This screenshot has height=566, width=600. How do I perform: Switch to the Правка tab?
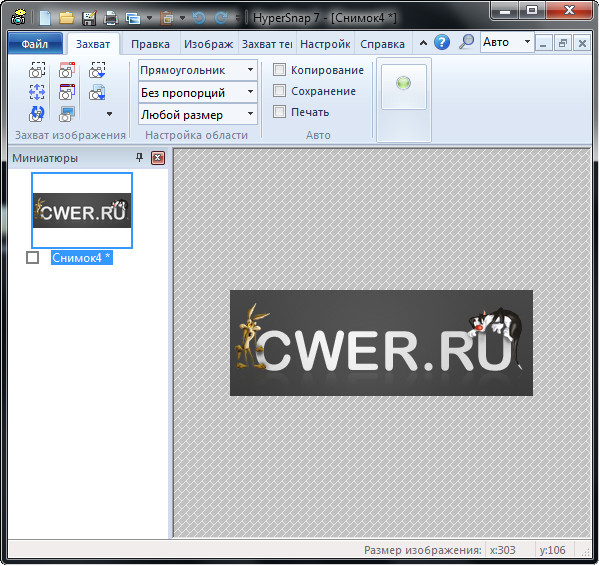click(150, 44)
